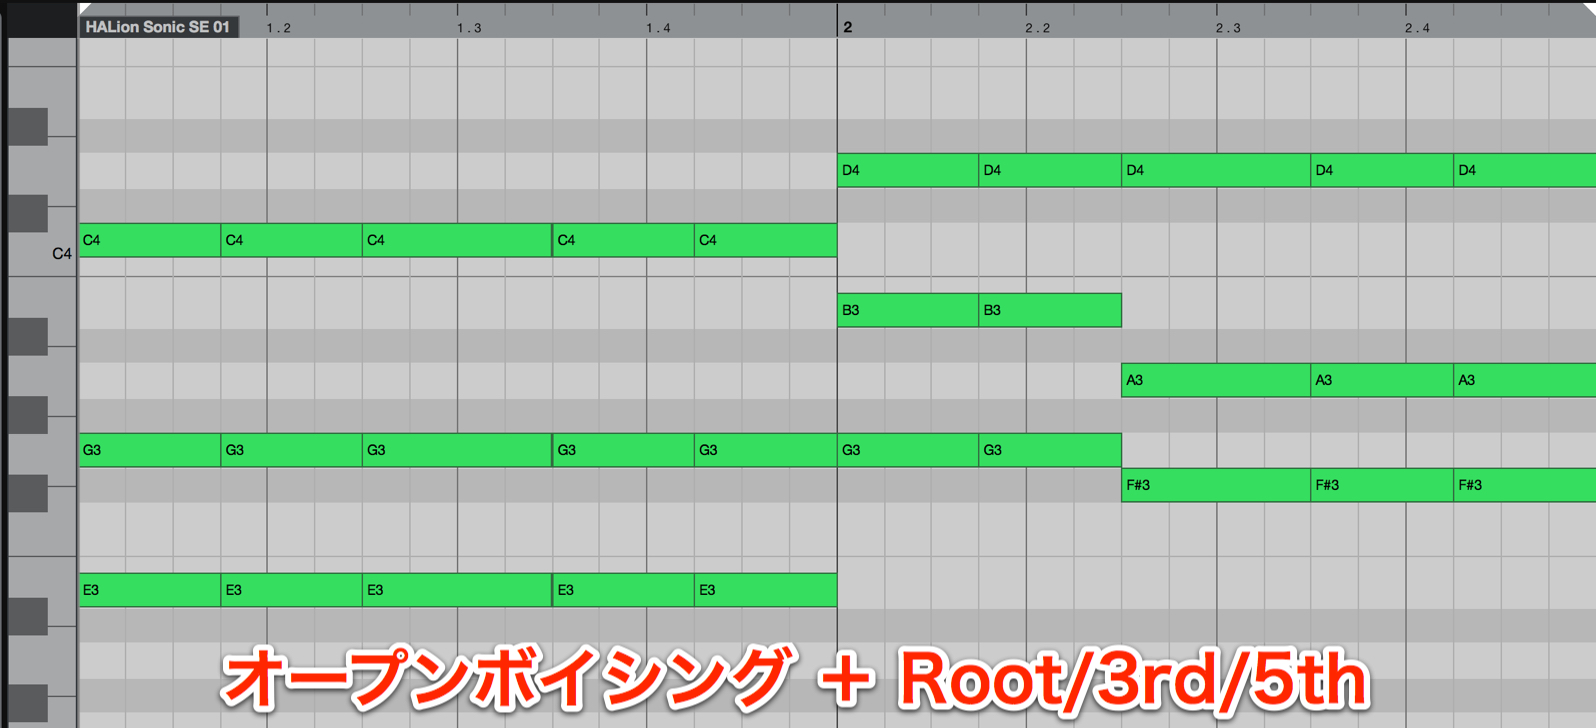The image size is (1596, 728).
Task: Select the second E3 note in bar 1
Action: (292, 590)
